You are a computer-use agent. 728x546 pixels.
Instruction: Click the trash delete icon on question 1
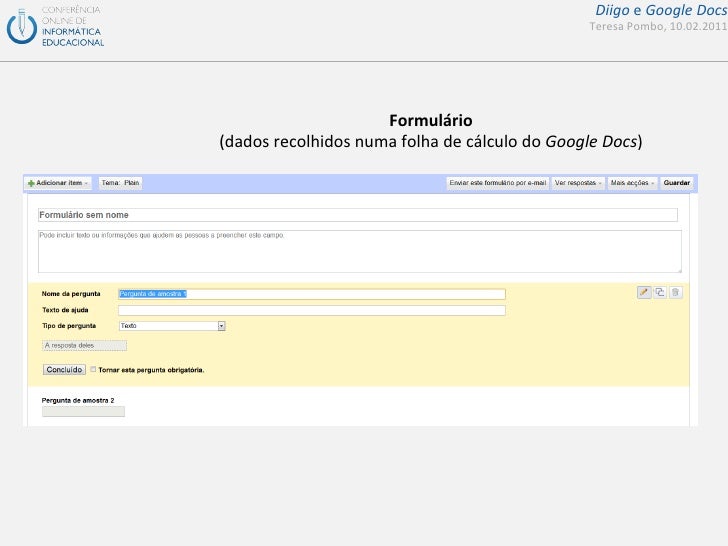[676, 292]
